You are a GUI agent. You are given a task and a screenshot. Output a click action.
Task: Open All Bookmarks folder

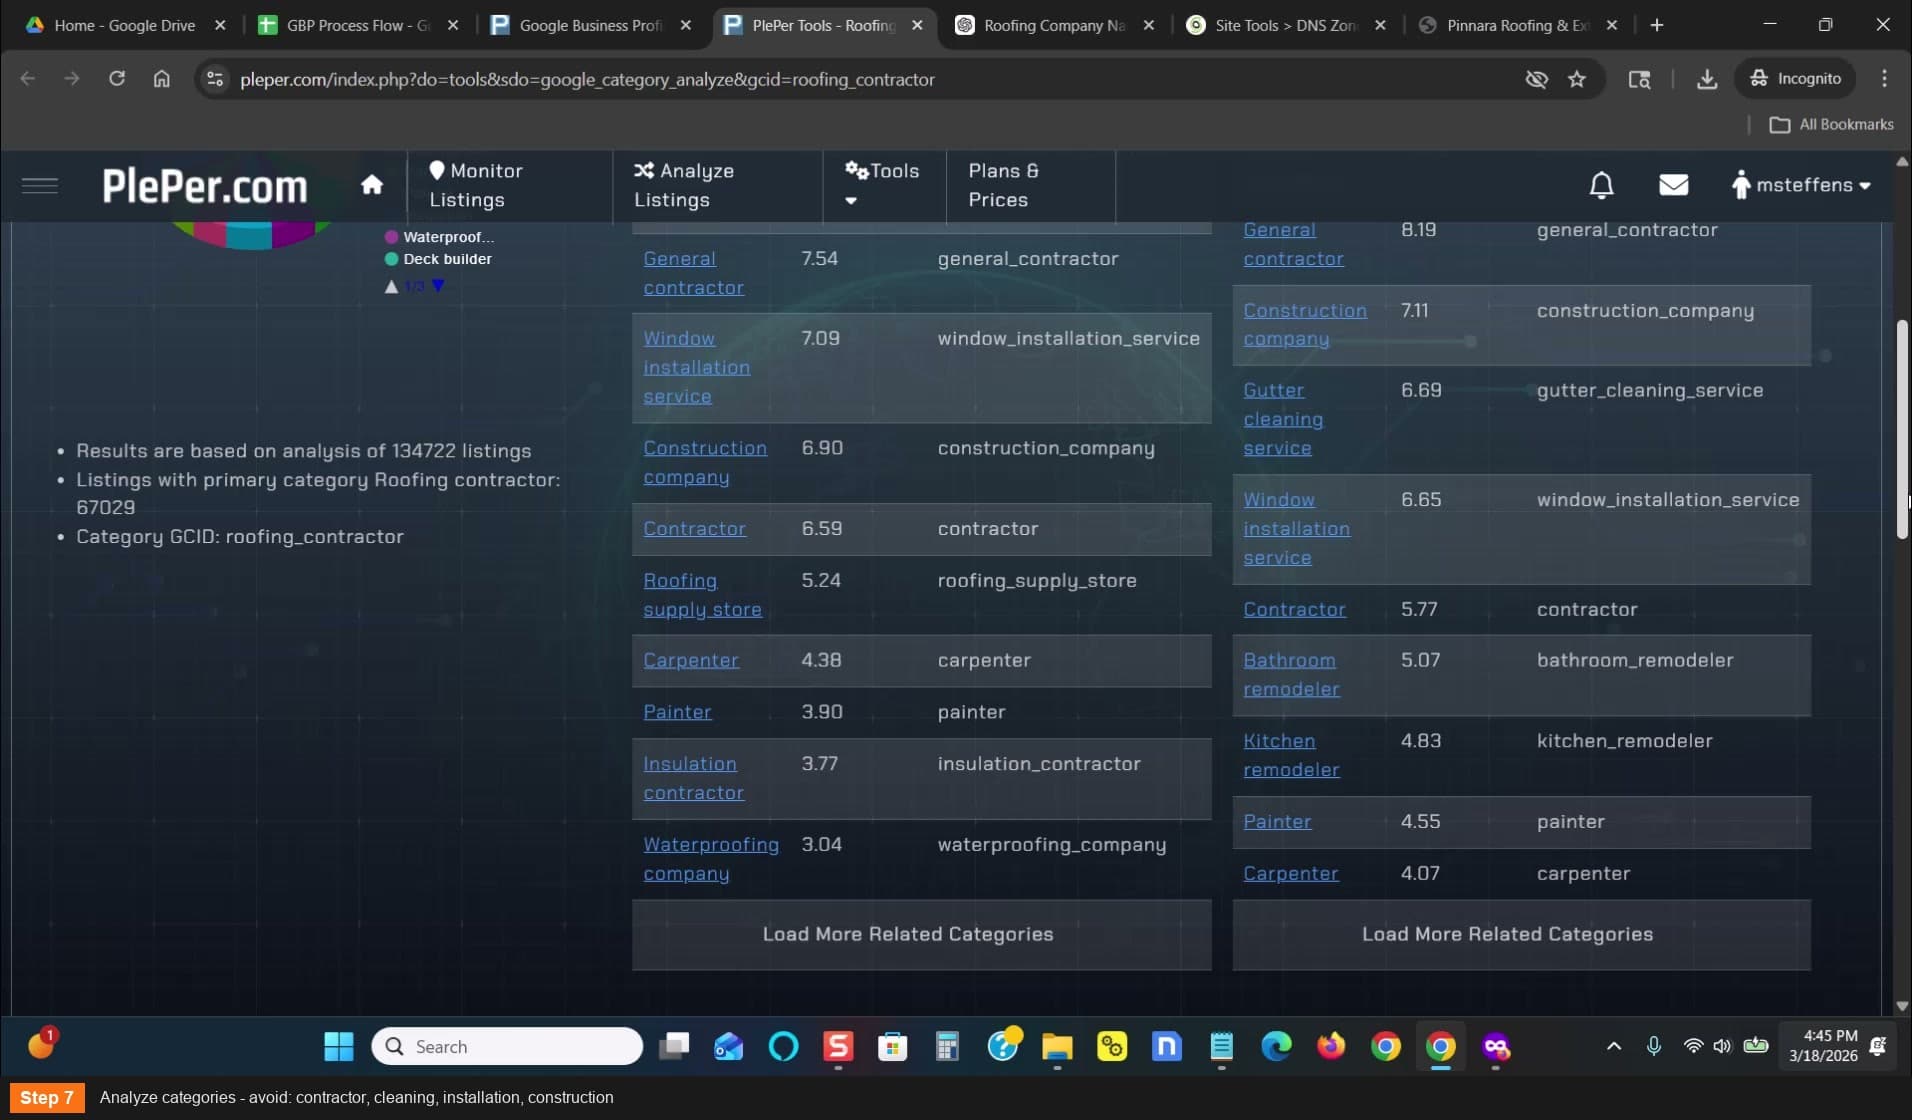(1831, 124)
